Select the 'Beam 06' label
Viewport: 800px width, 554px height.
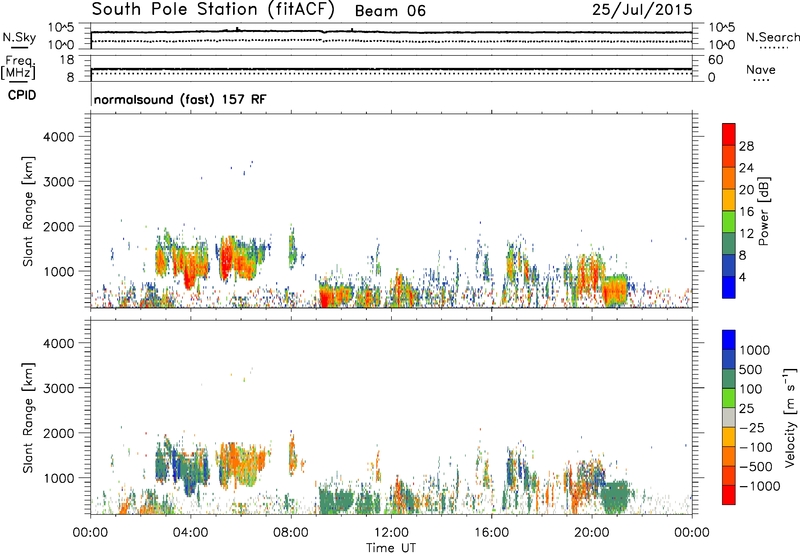click(x=390, y=11)
